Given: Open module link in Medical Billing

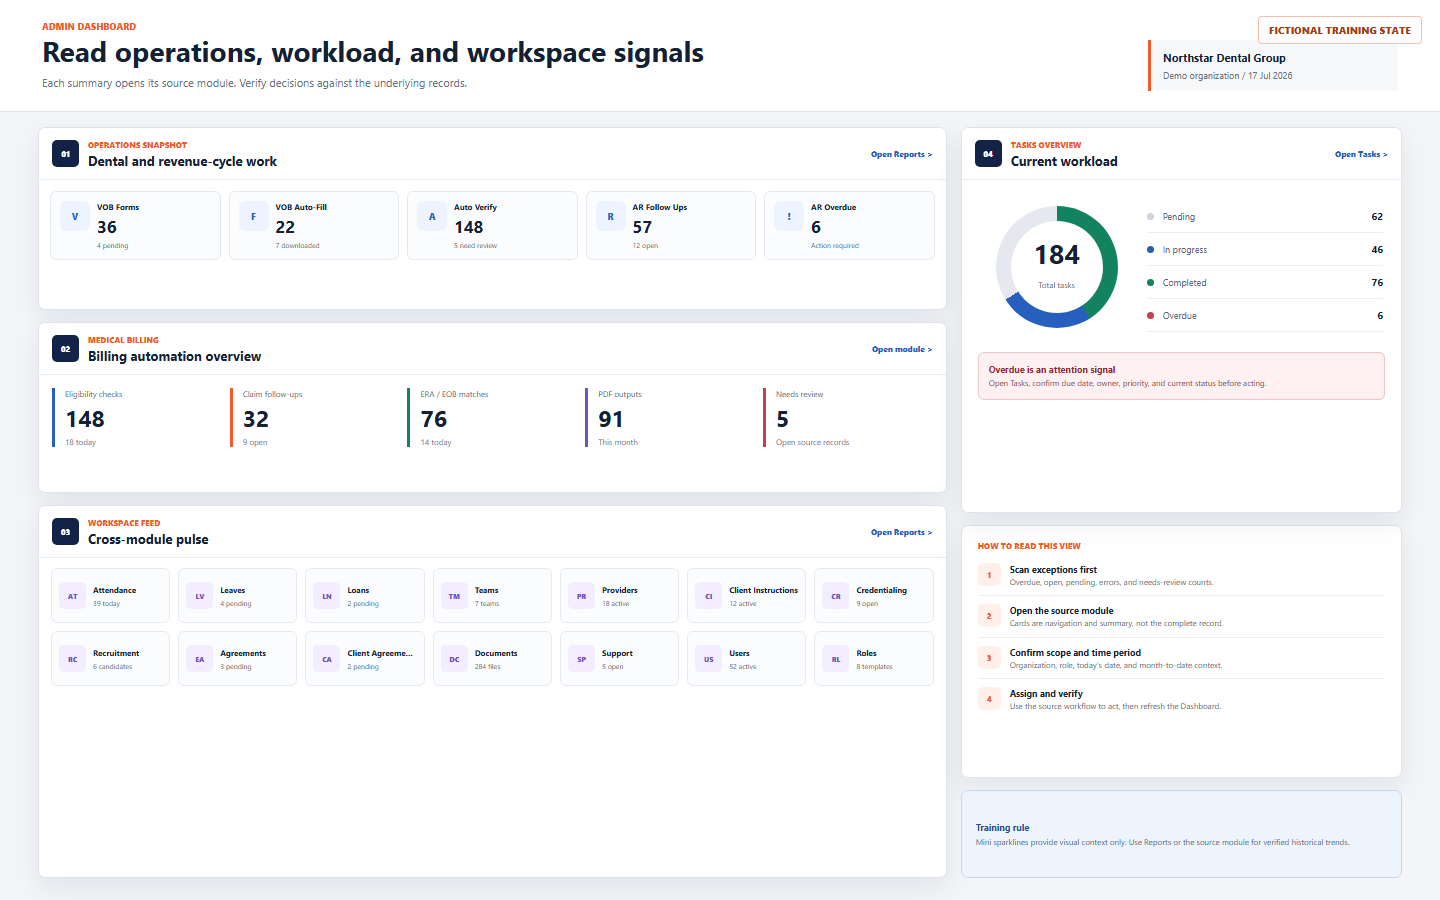Looking at the screenshot, I should tap(902, 349).
